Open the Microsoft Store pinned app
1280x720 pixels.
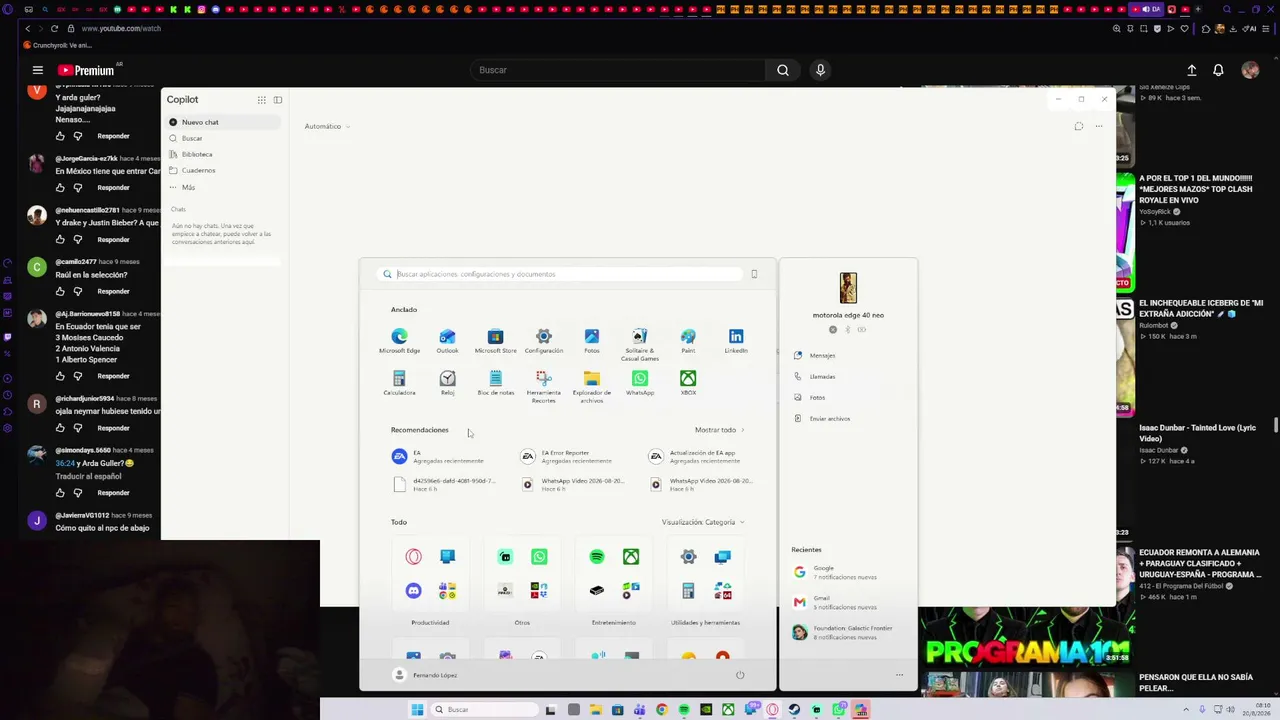pyautogui.click(x=495, y=341)
